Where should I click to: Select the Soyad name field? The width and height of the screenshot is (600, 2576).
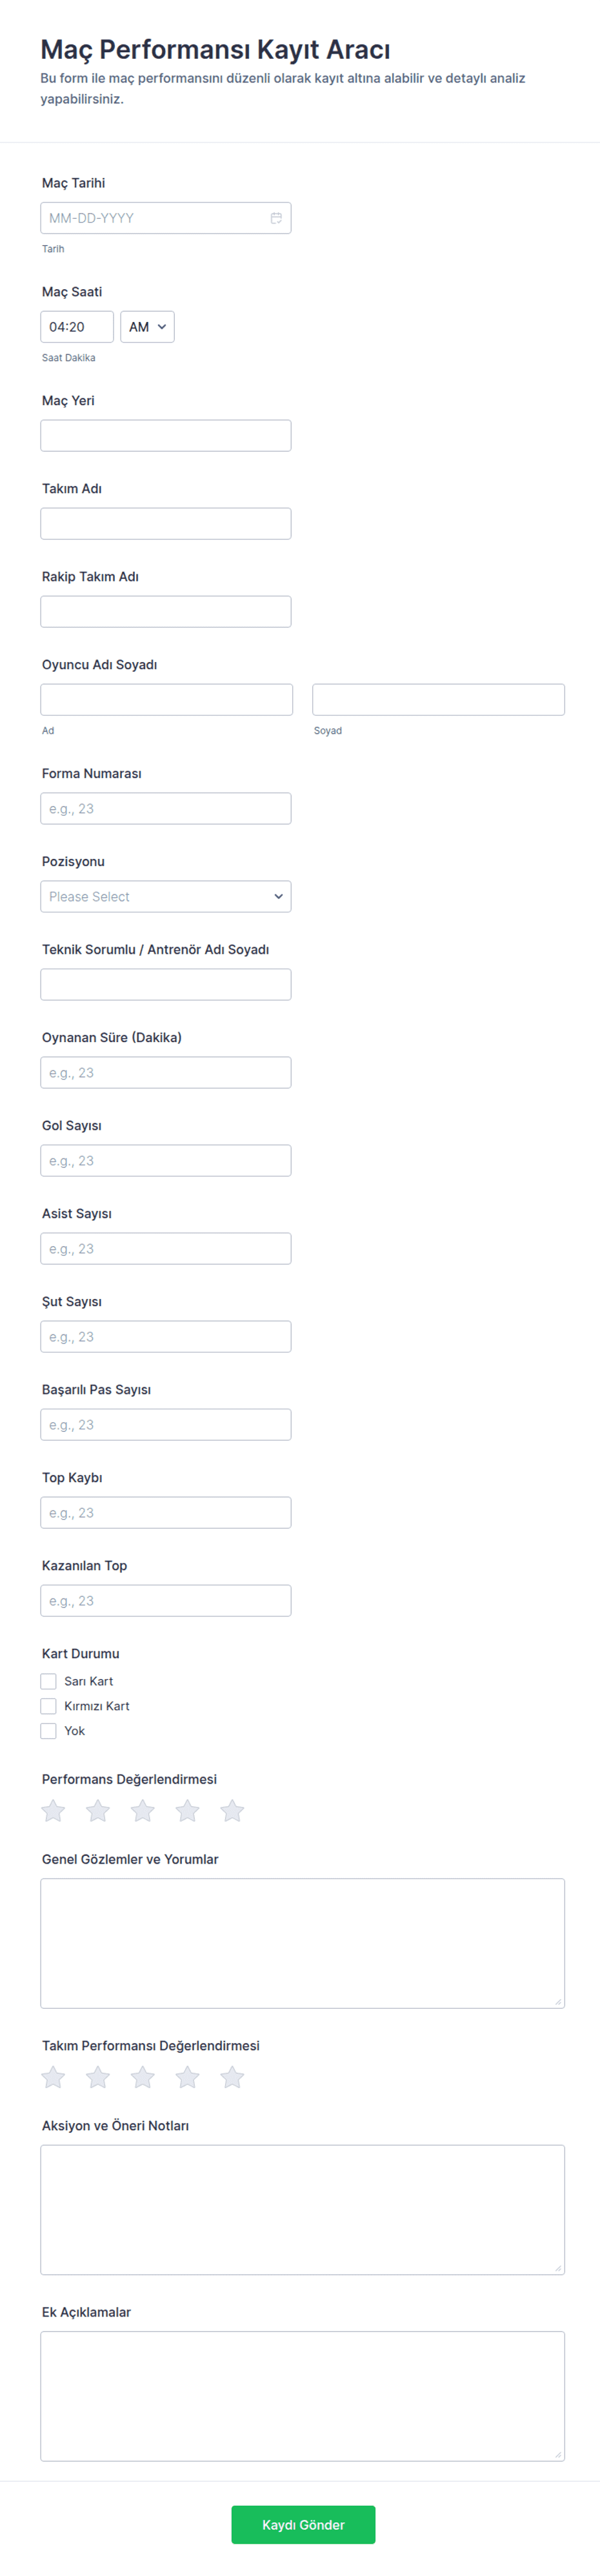point(438,700)
